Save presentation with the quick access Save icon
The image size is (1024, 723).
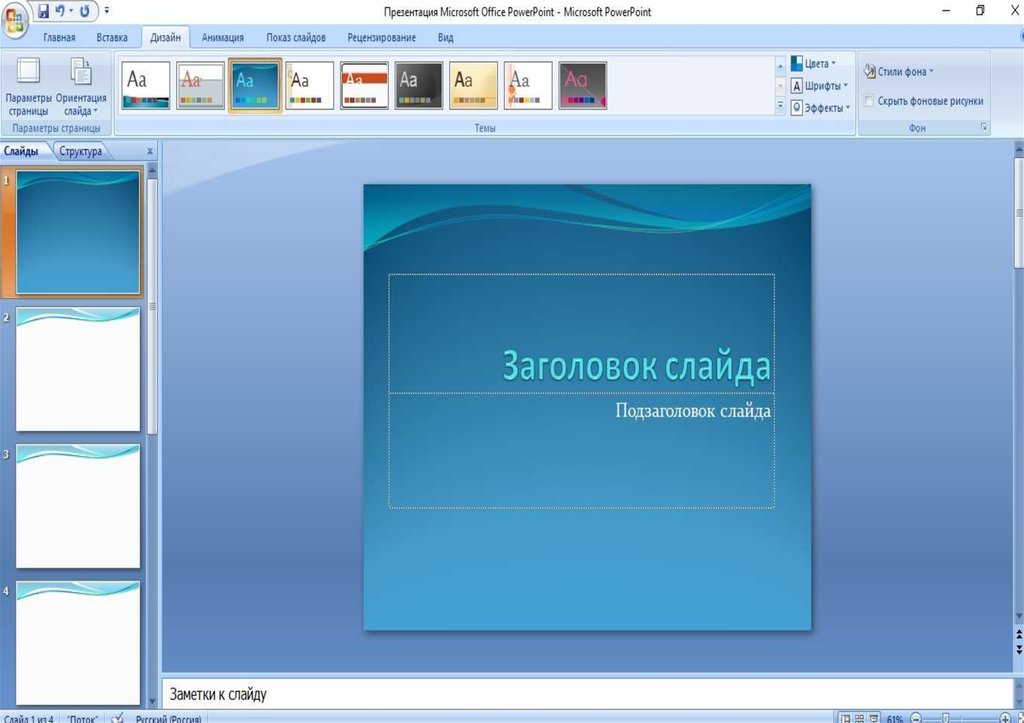click(x=43, y=11)
